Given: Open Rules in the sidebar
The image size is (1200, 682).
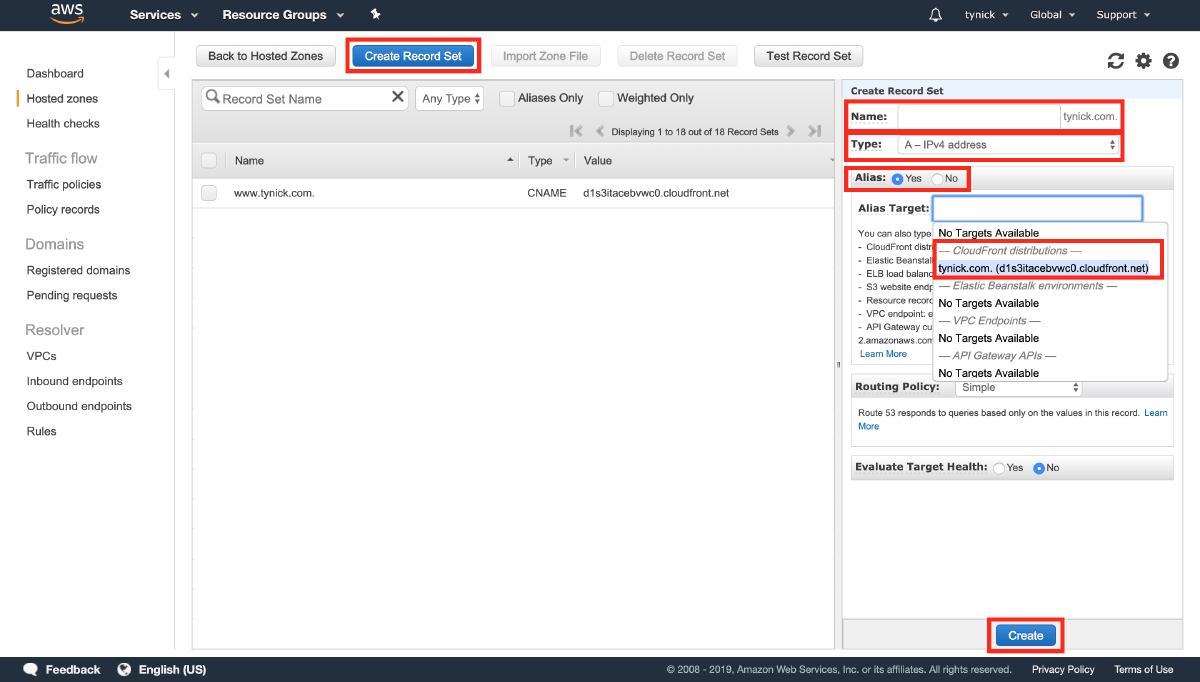Looking at the screenshot, I should [x=42, y=432].
